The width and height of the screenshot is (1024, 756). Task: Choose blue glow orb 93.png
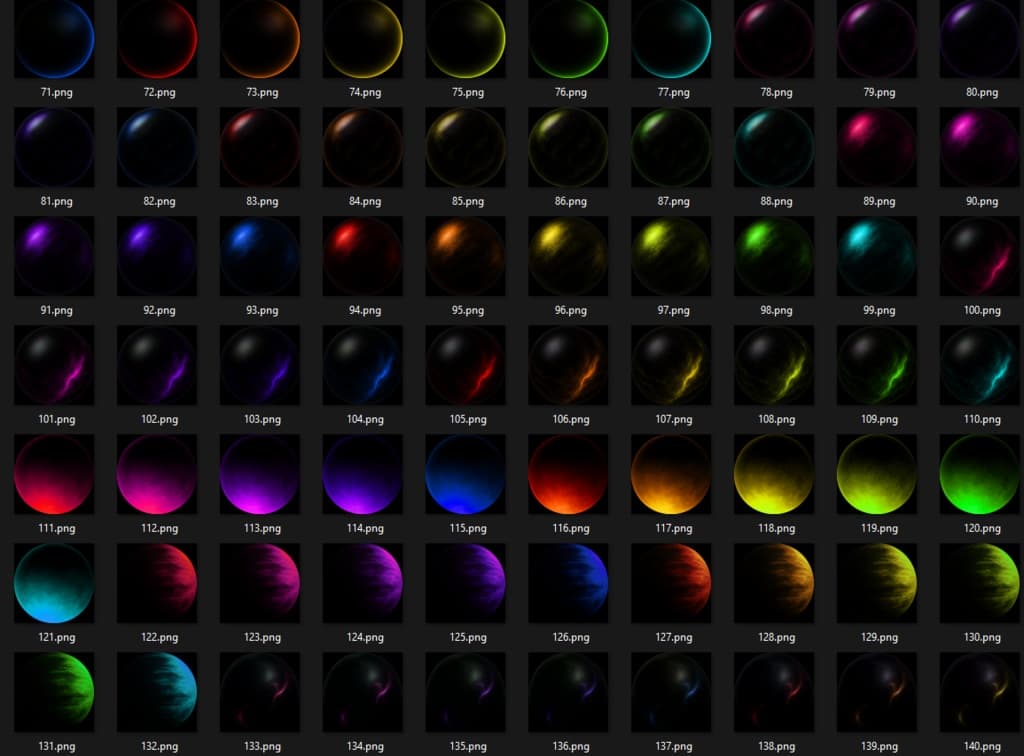260,256
